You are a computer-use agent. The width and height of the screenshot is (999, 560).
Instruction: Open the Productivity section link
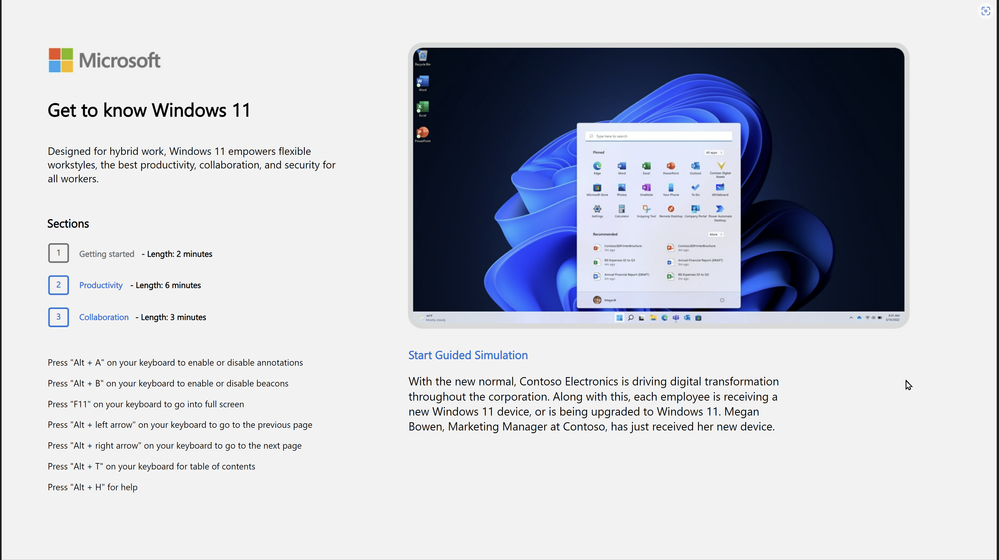coord(101,285)
